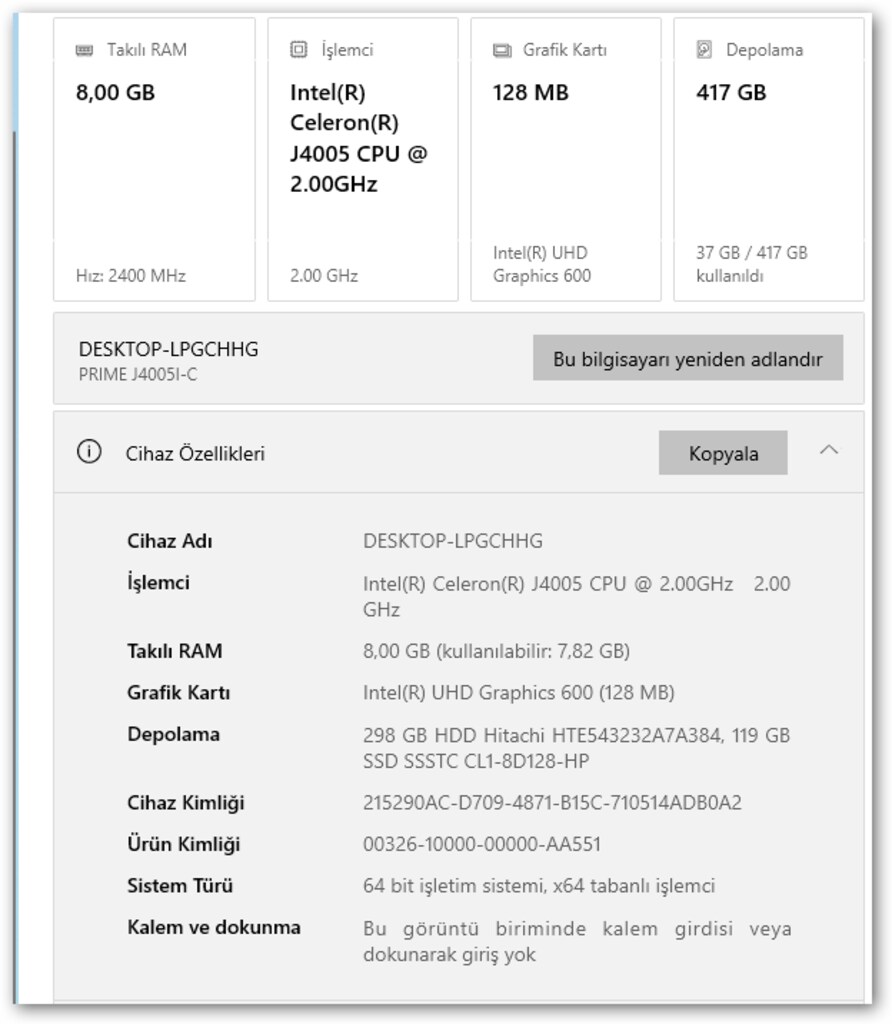This screenshot has width=892, height=1024.
Task: Click the 8,00 GB value
Action: tap(116, 93)
